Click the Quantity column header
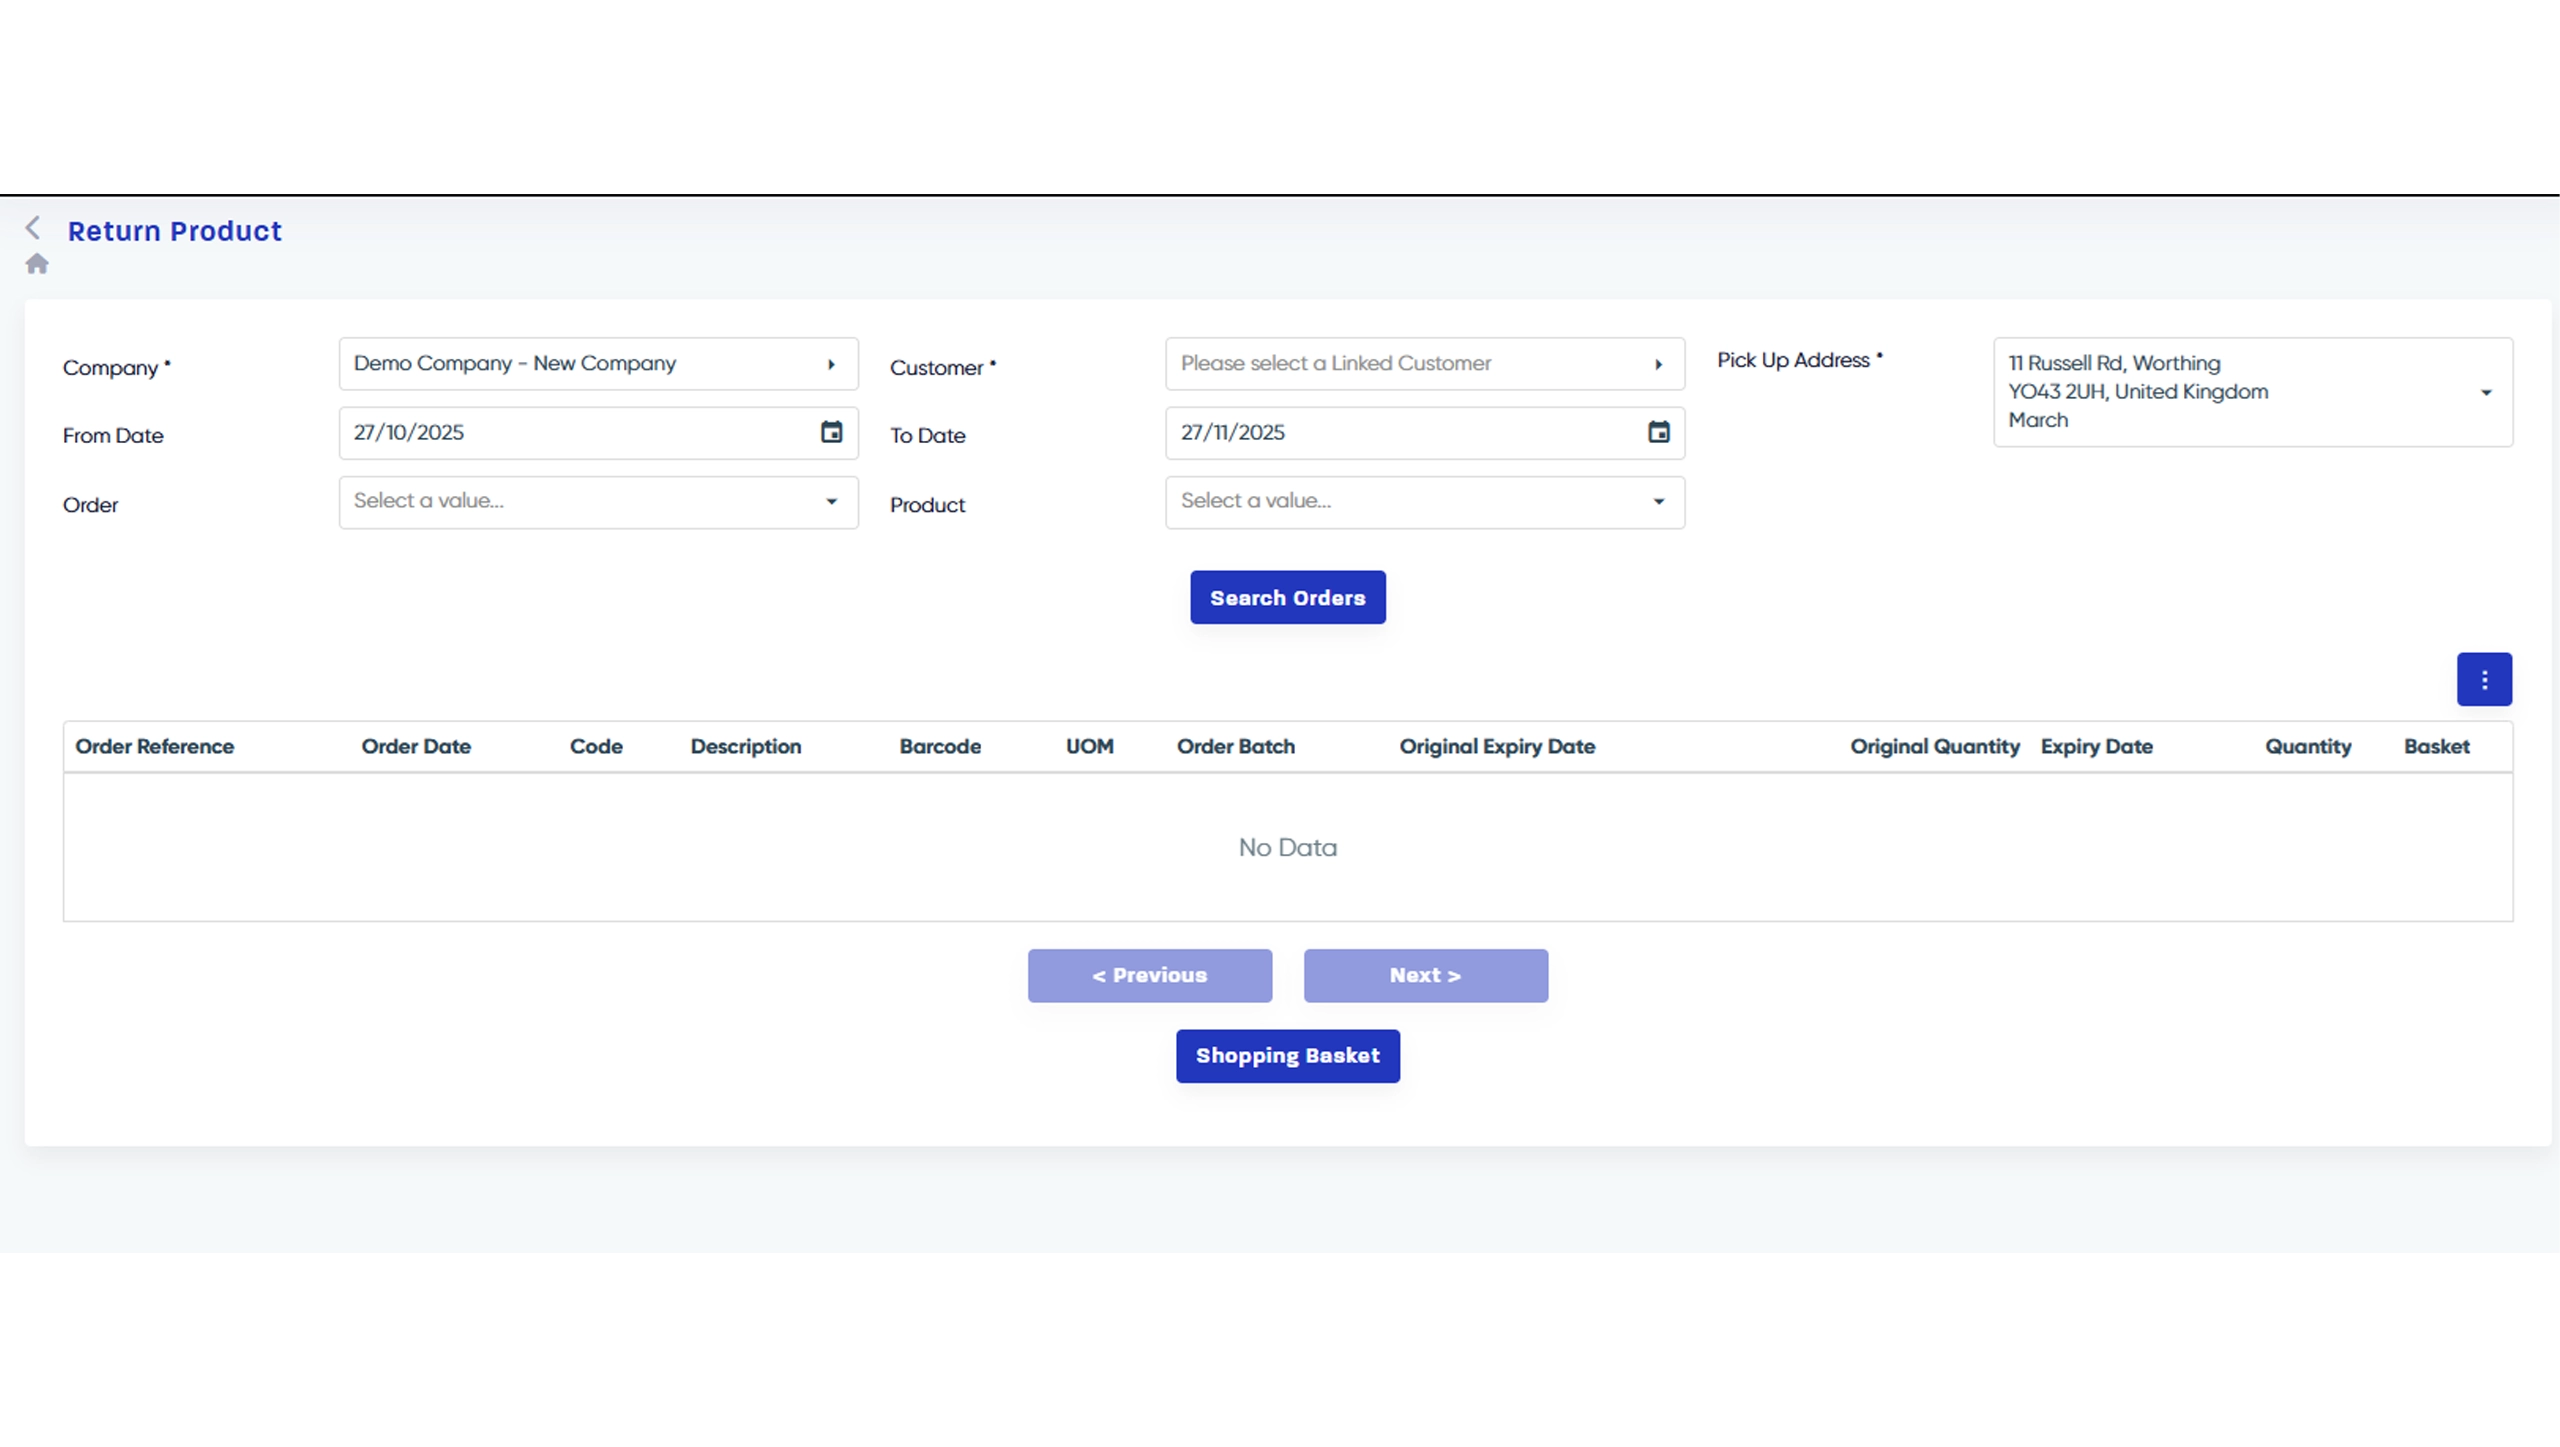2560x1447 pixels. pos(2307,746)
